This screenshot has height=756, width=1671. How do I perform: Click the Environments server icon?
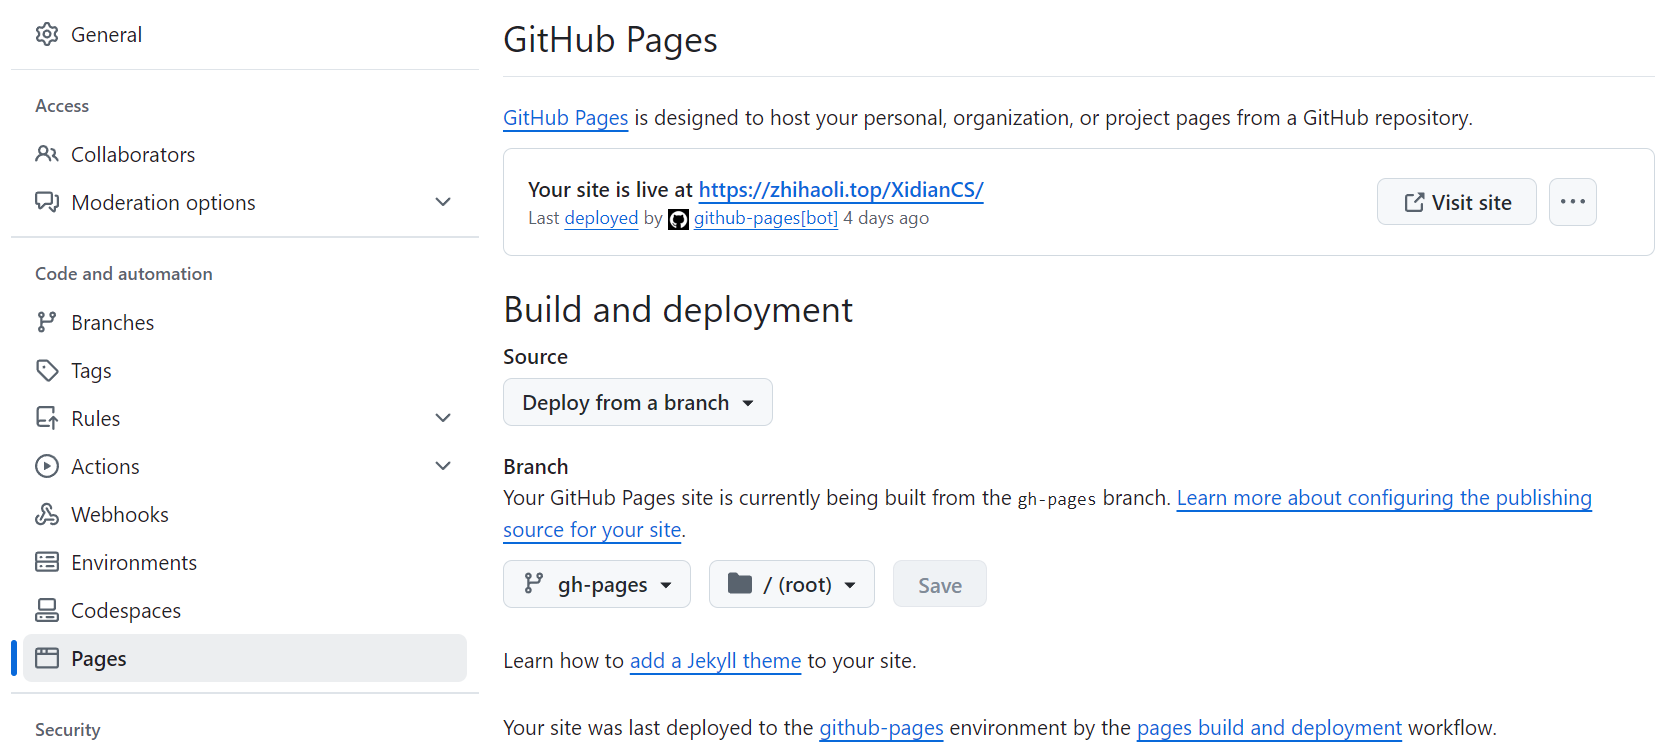tap(47, 562)
